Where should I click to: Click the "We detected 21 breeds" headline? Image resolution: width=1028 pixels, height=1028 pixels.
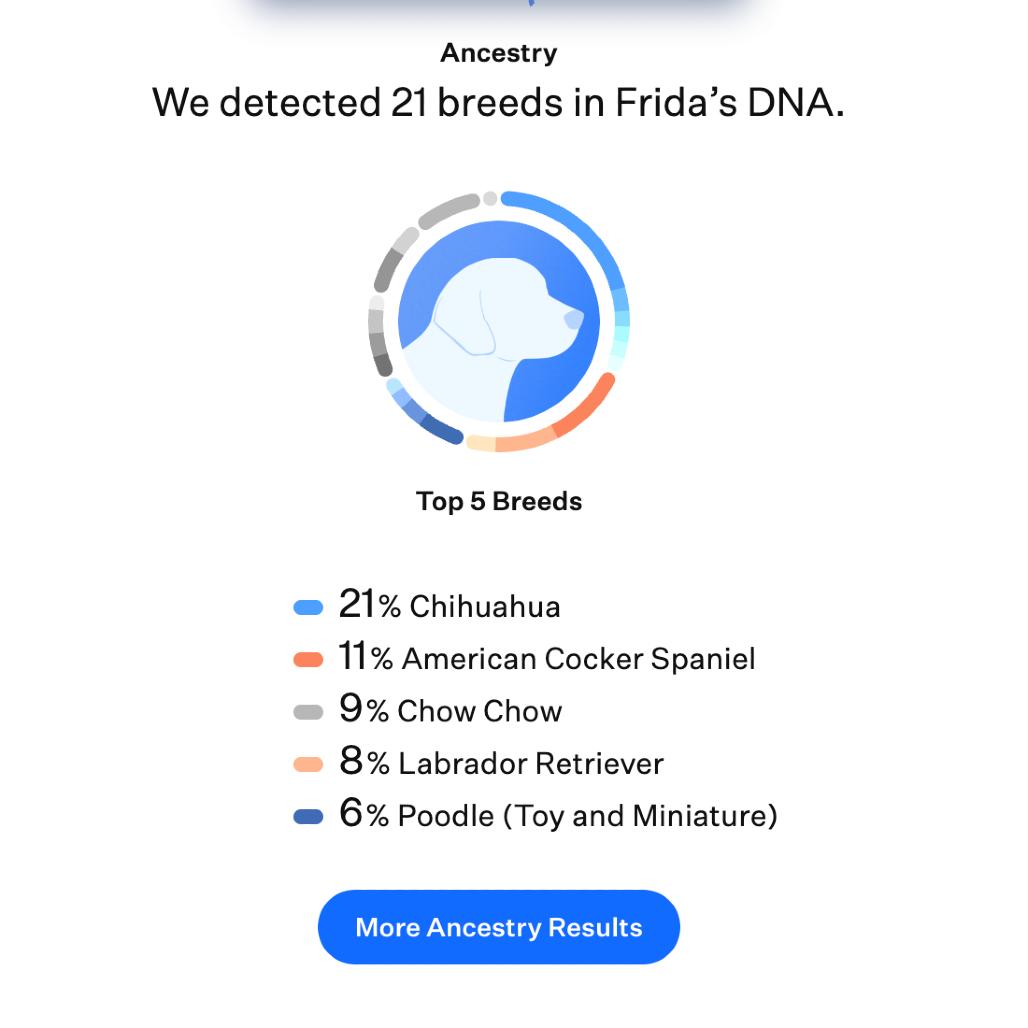point(498,102)
